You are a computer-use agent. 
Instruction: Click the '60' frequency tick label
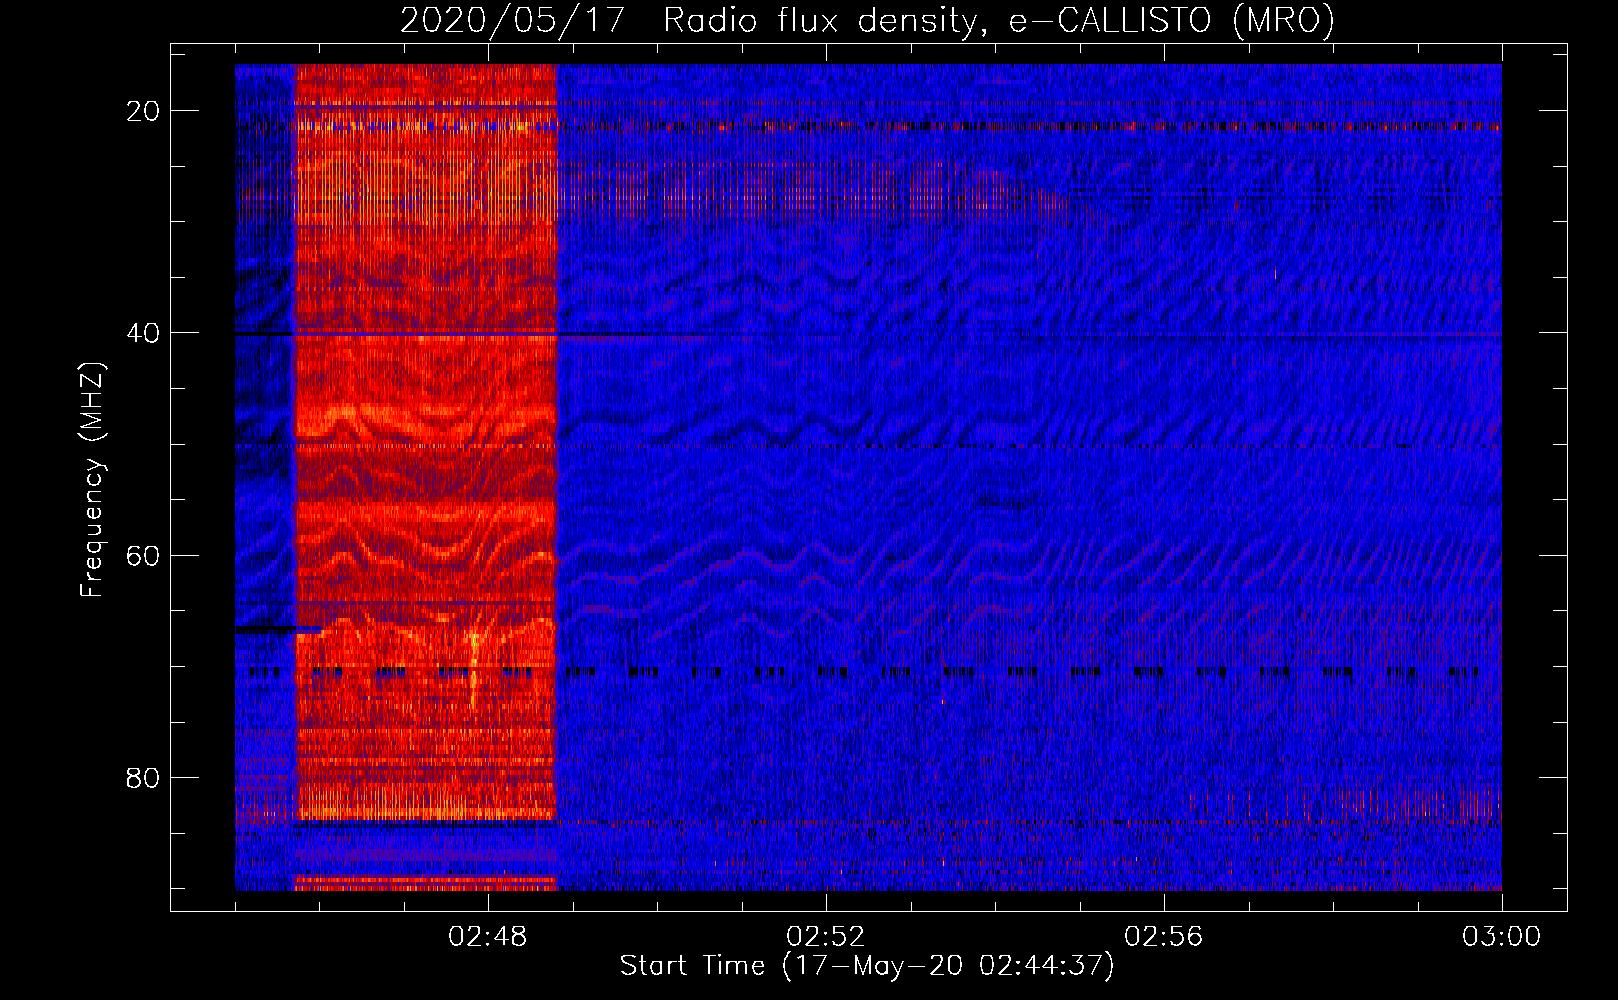click(143, 555)
